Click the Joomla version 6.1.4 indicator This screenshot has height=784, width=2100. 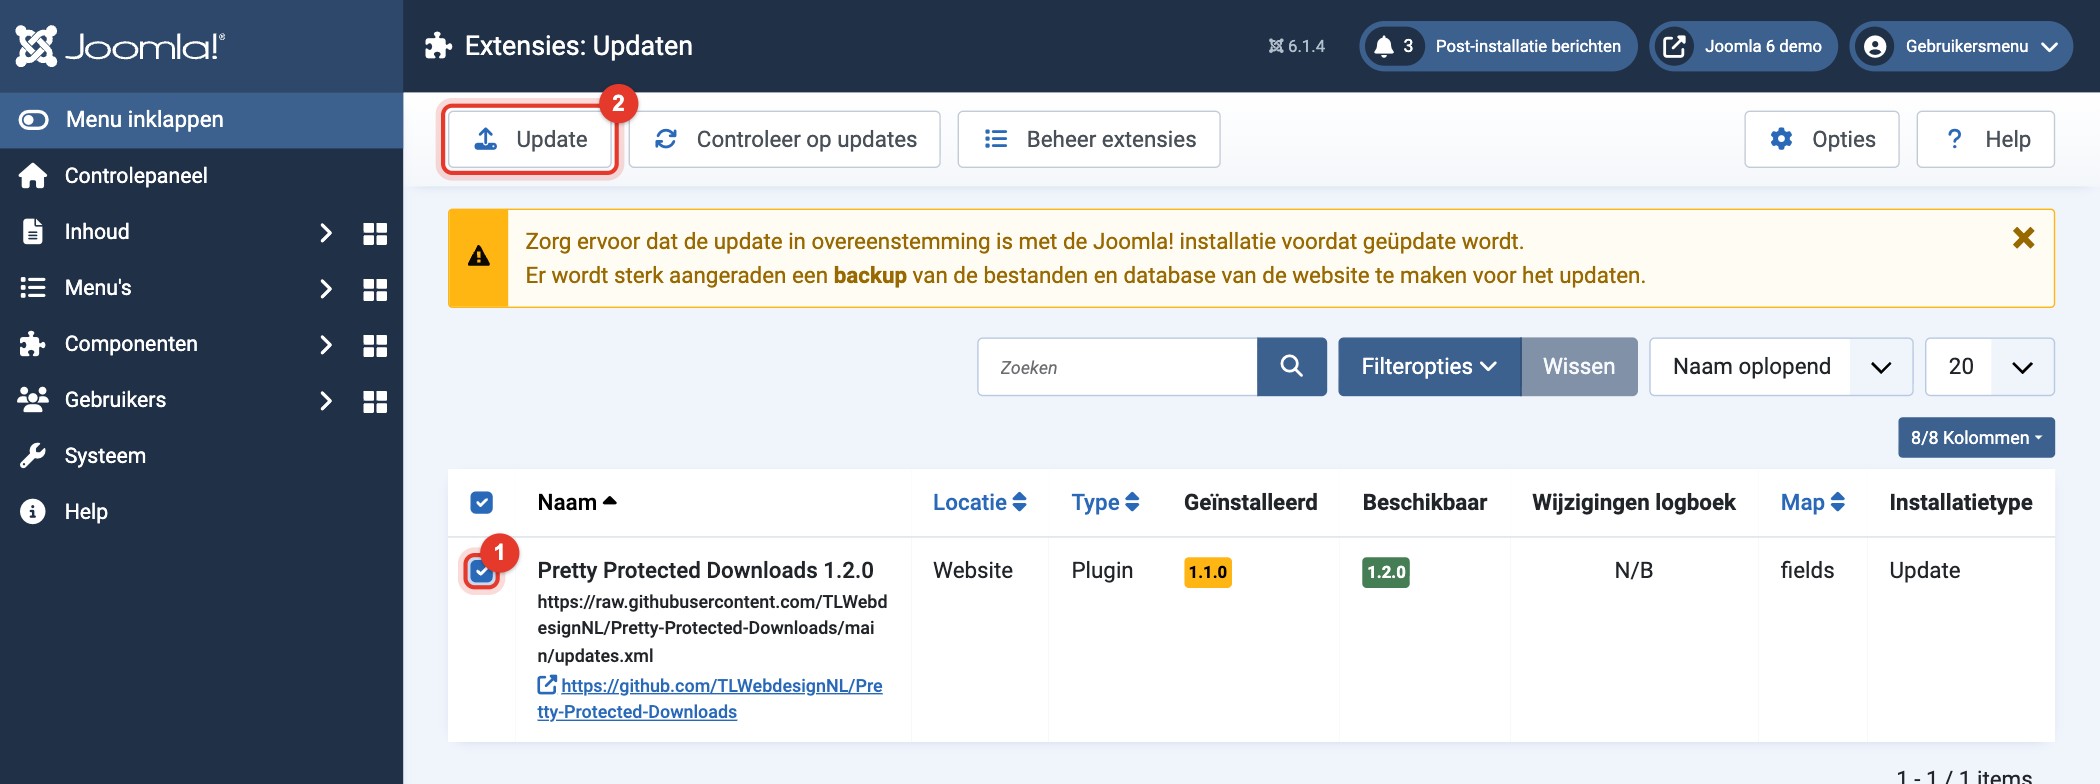(x=1296, y=46)
